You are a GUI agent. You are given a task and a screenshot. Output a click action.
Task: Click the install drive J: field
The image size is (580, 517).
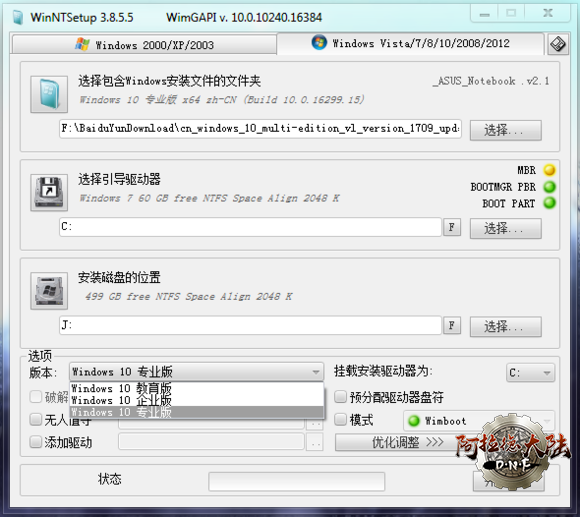pyautogui.click(x=250, y=325)
